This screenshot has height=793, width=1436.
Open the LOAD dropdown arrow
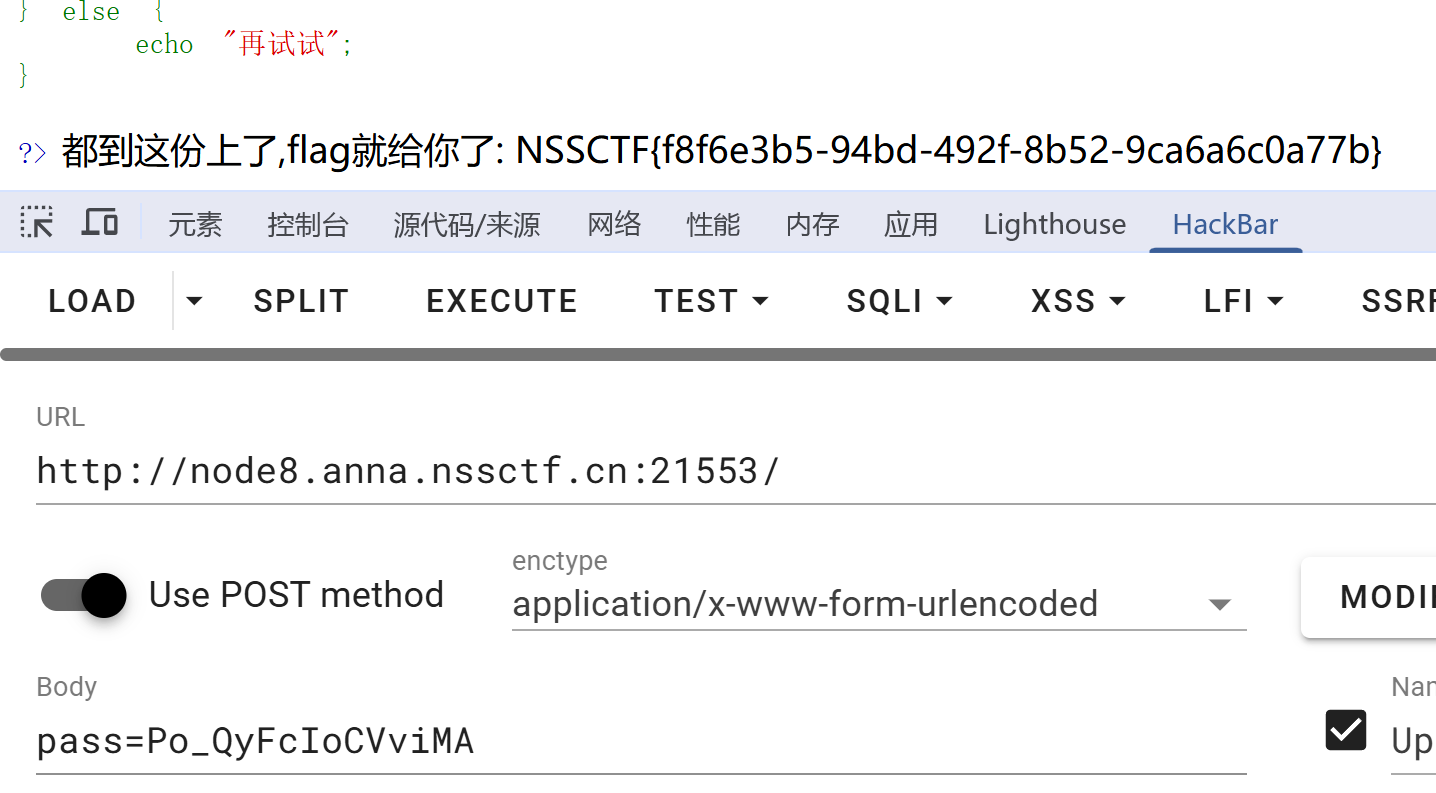[194, 300]
